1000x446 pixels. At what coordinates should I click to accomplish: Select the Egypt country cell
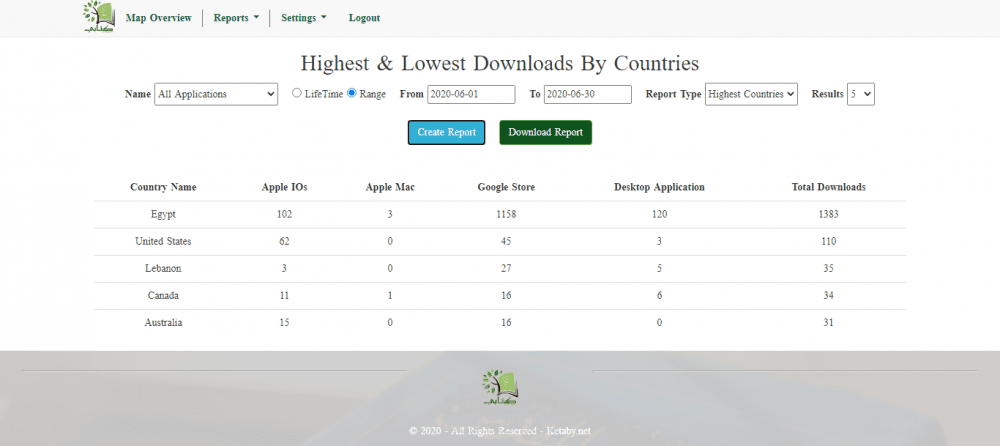point(163,214)
